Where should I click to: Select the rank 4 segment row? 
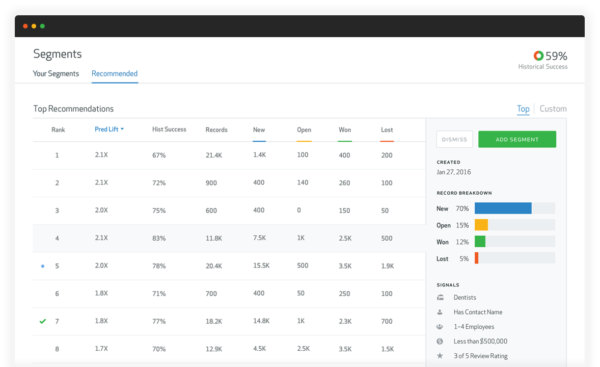click(x=229, y=238)
